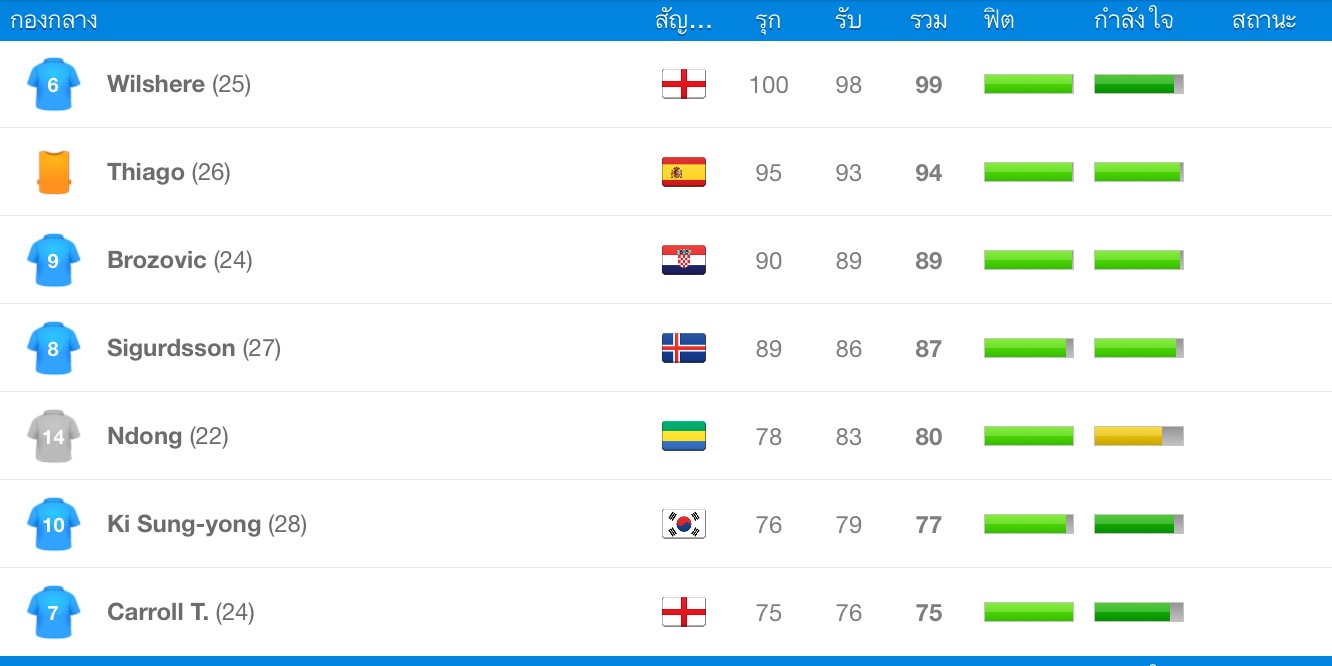Image resolution: width=1332 pixels, height=666 pixels.
Task: Tap Carroll T.'s overall rating 75
Action: tap(929, 612)
